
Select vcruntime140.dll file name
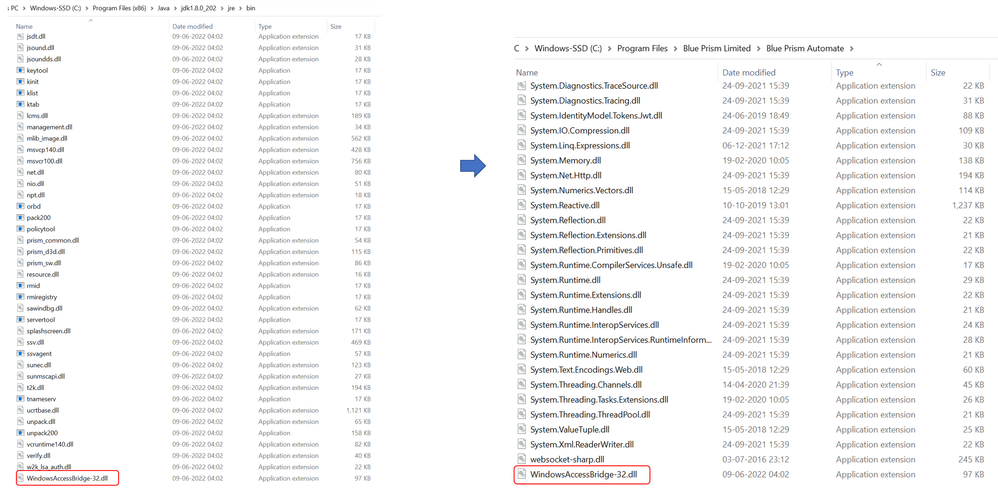[x=50, y=444]
